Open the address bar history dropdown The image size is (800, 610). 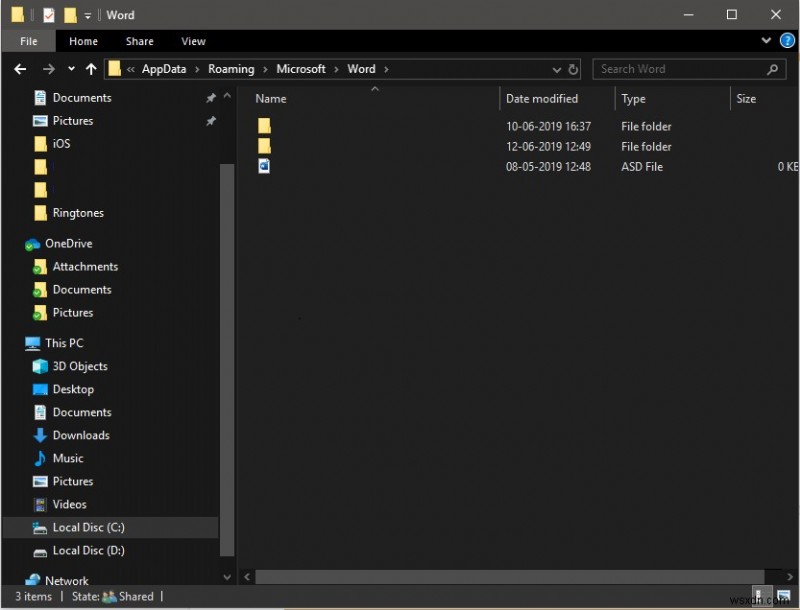tap(556, 68)
